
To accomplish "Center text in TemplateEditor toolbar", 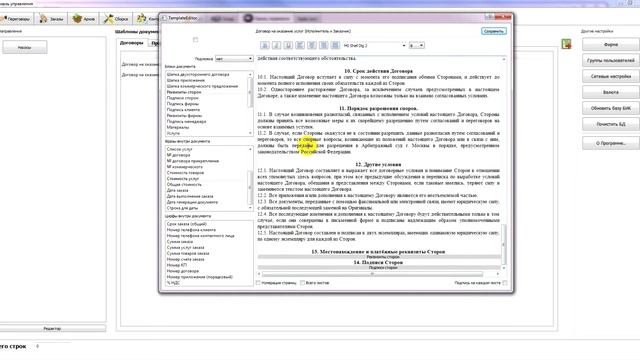I will (x=312, y=45).
